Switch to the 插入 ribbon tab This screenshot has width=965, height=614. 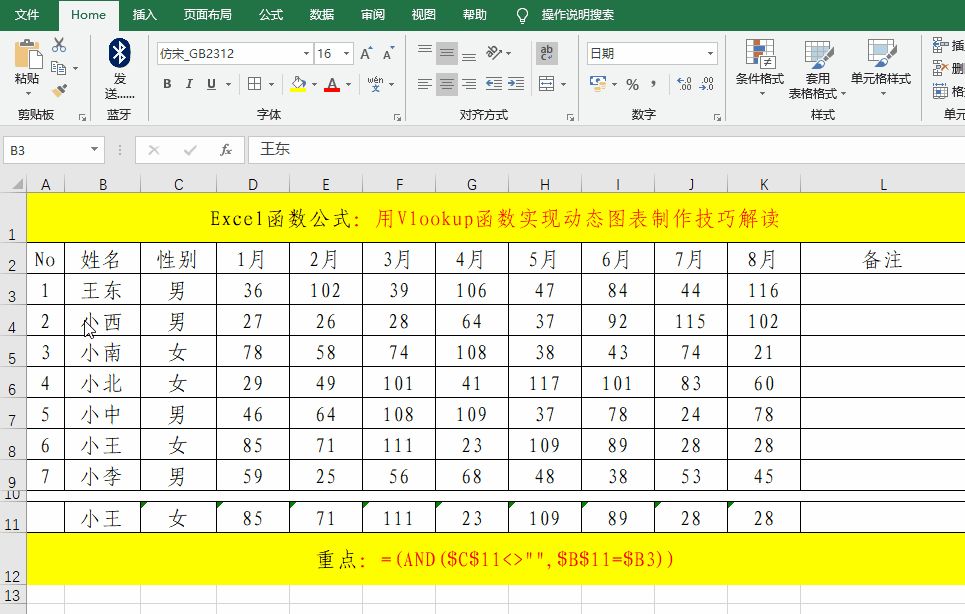pos(145,15)
